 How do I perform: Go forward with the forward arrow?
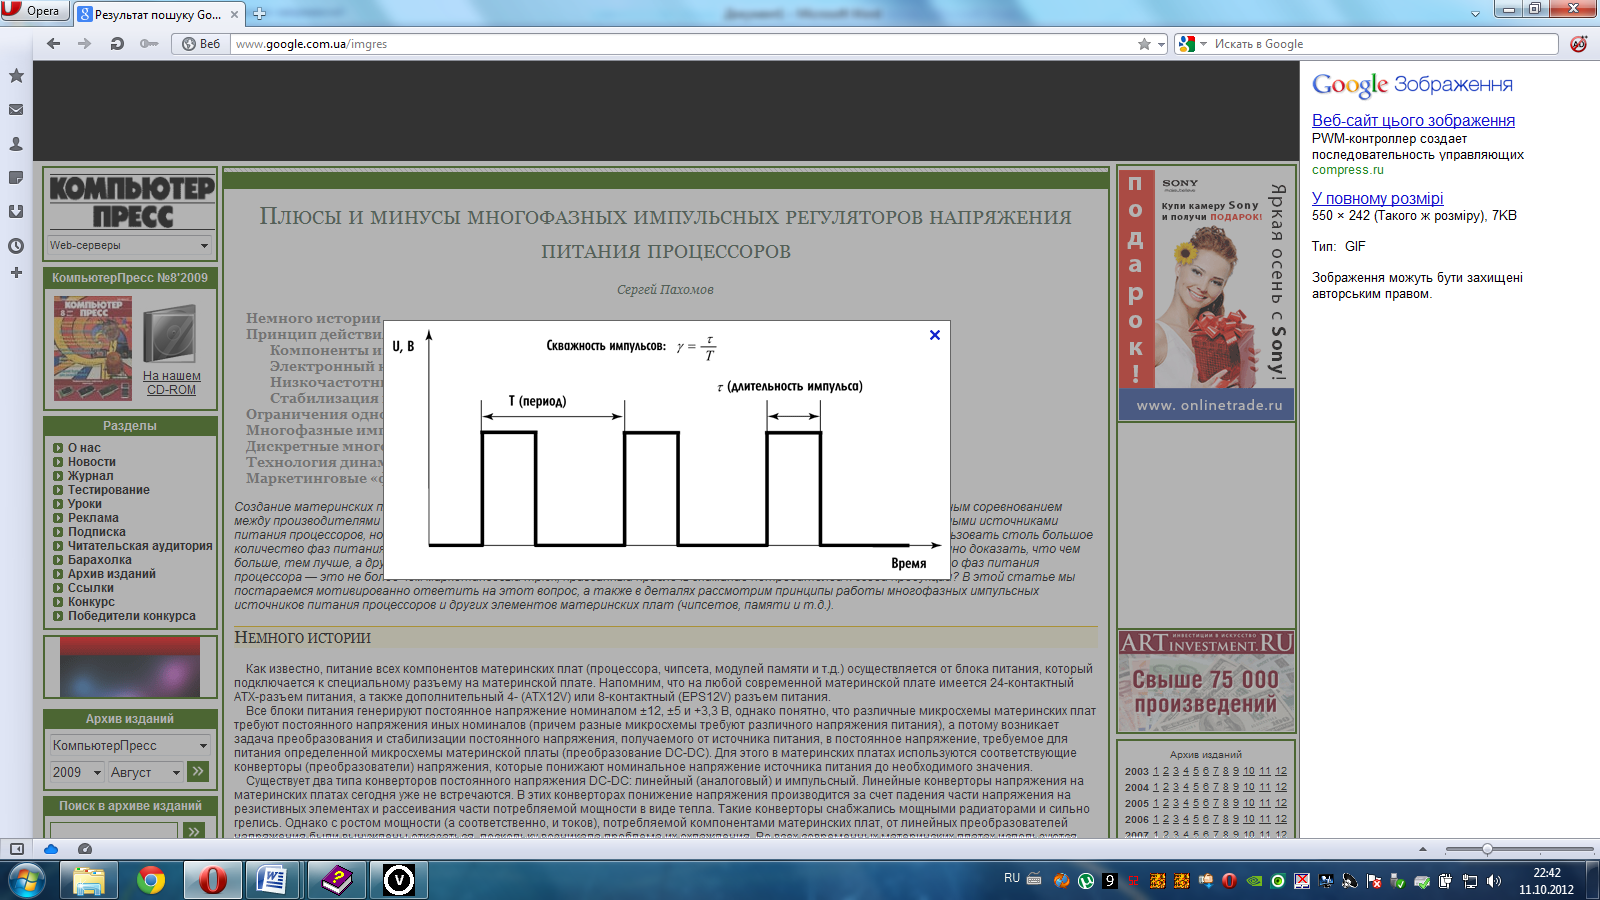(85, 44)
